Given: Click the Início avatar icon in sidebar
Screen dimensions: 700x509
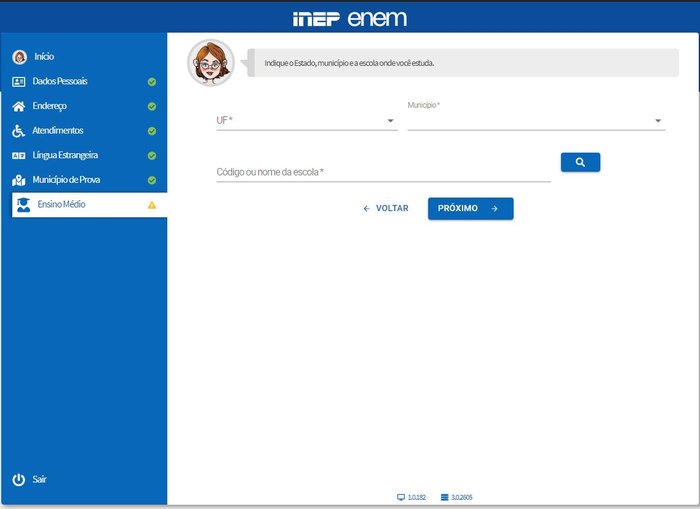Looking at the screenshot, I should 19,57.
